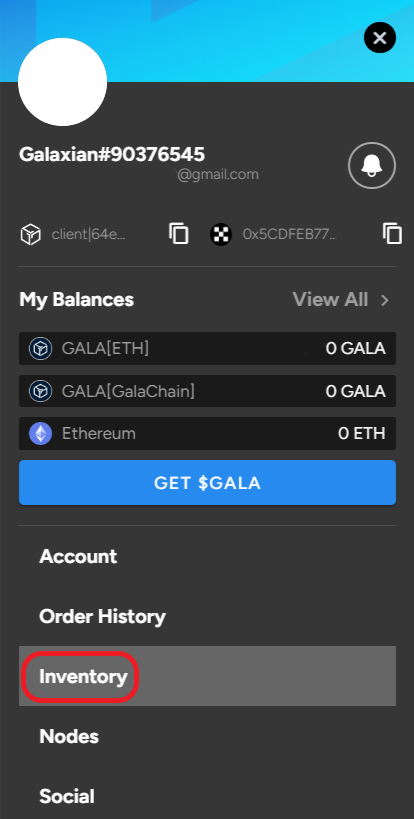
Task: Click the Galaxian#90376545 username
Action: [x=112, y=155]
